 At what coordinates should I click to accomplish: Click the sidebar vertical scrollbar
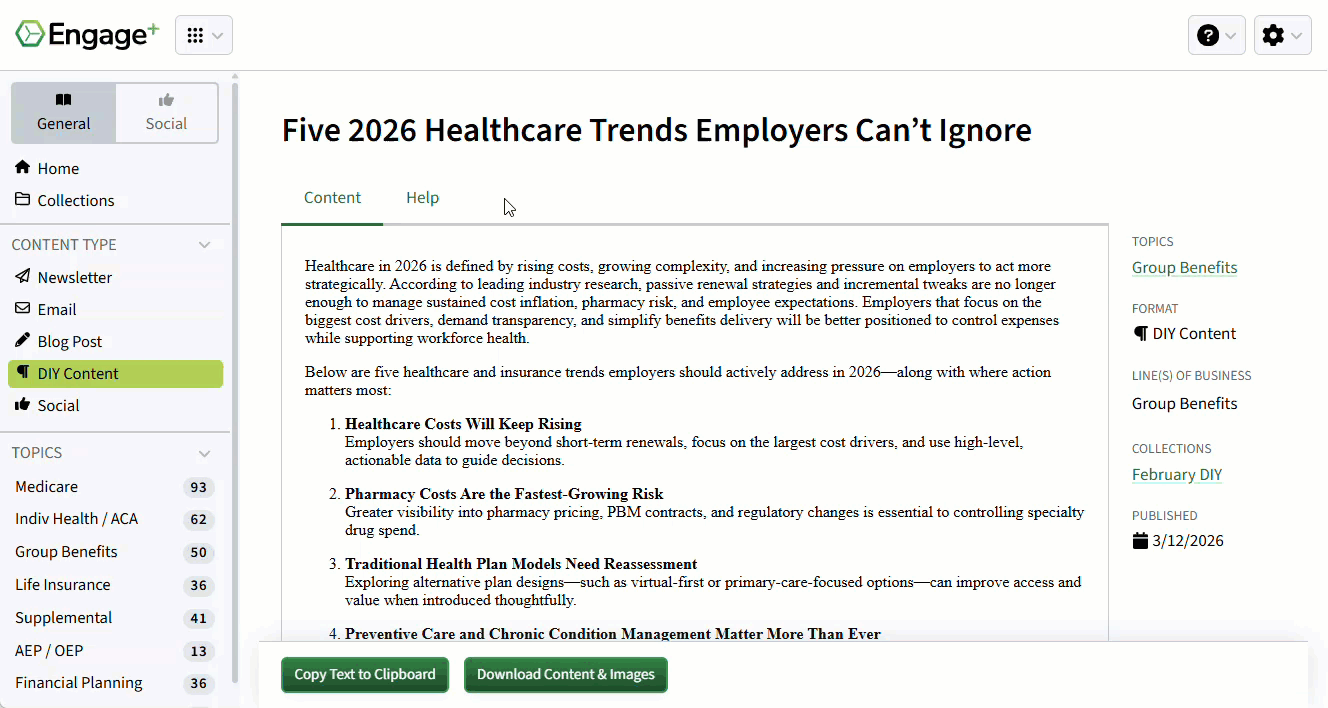click(x=235, y=380)
